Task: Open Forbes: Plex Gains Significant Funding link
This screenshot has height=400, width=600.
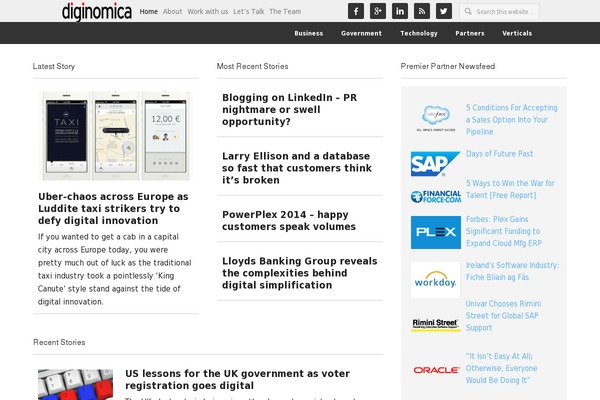Action: (504, 231)
